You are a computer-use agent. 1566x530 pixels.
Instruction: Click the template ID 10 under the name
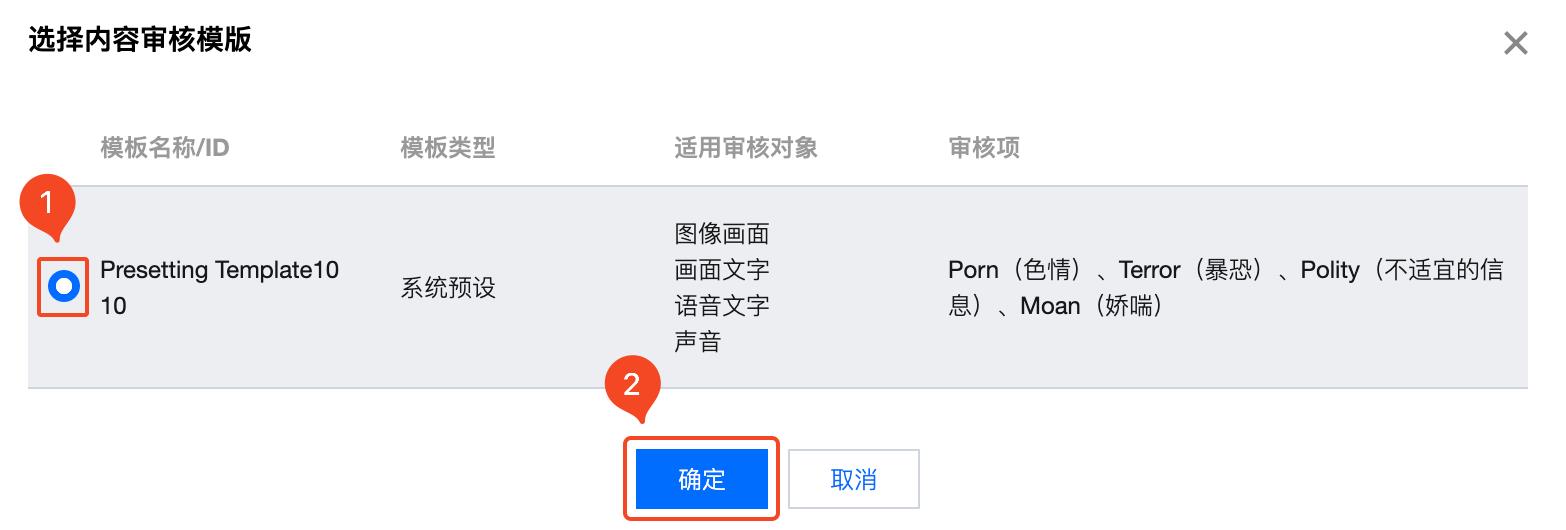point(113,306)
